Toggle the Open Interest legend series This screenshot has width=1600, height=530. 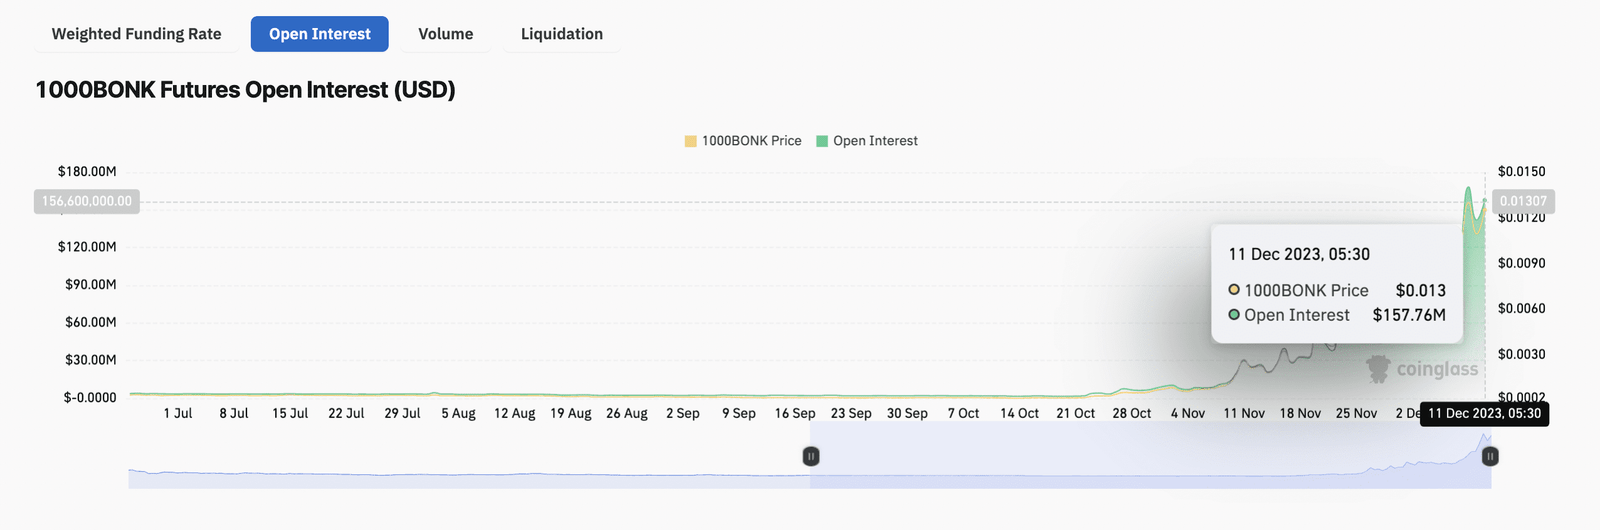click(867, 141)
